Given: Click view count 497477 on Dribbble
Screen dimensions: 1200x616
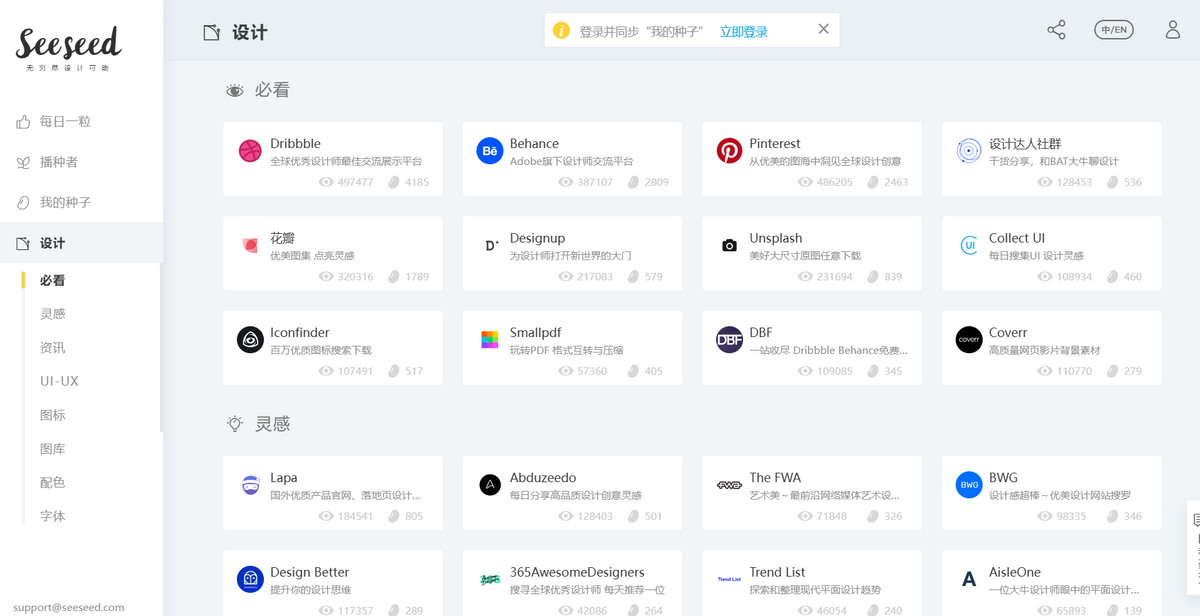Looking at the screenshot, I should coord(355,182).
